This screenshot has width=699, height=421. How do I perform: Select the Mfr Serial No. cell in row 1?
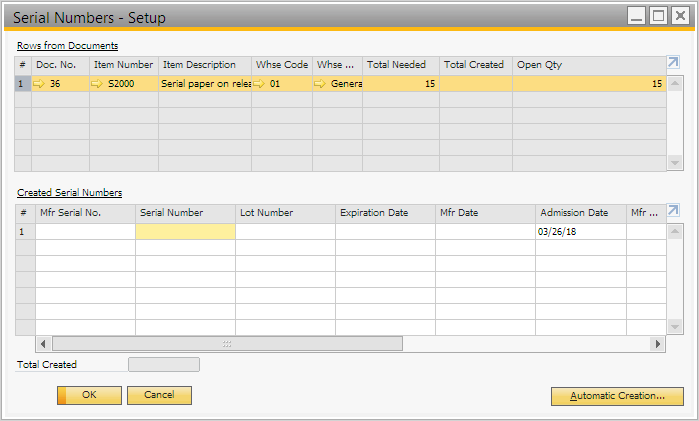85,231
